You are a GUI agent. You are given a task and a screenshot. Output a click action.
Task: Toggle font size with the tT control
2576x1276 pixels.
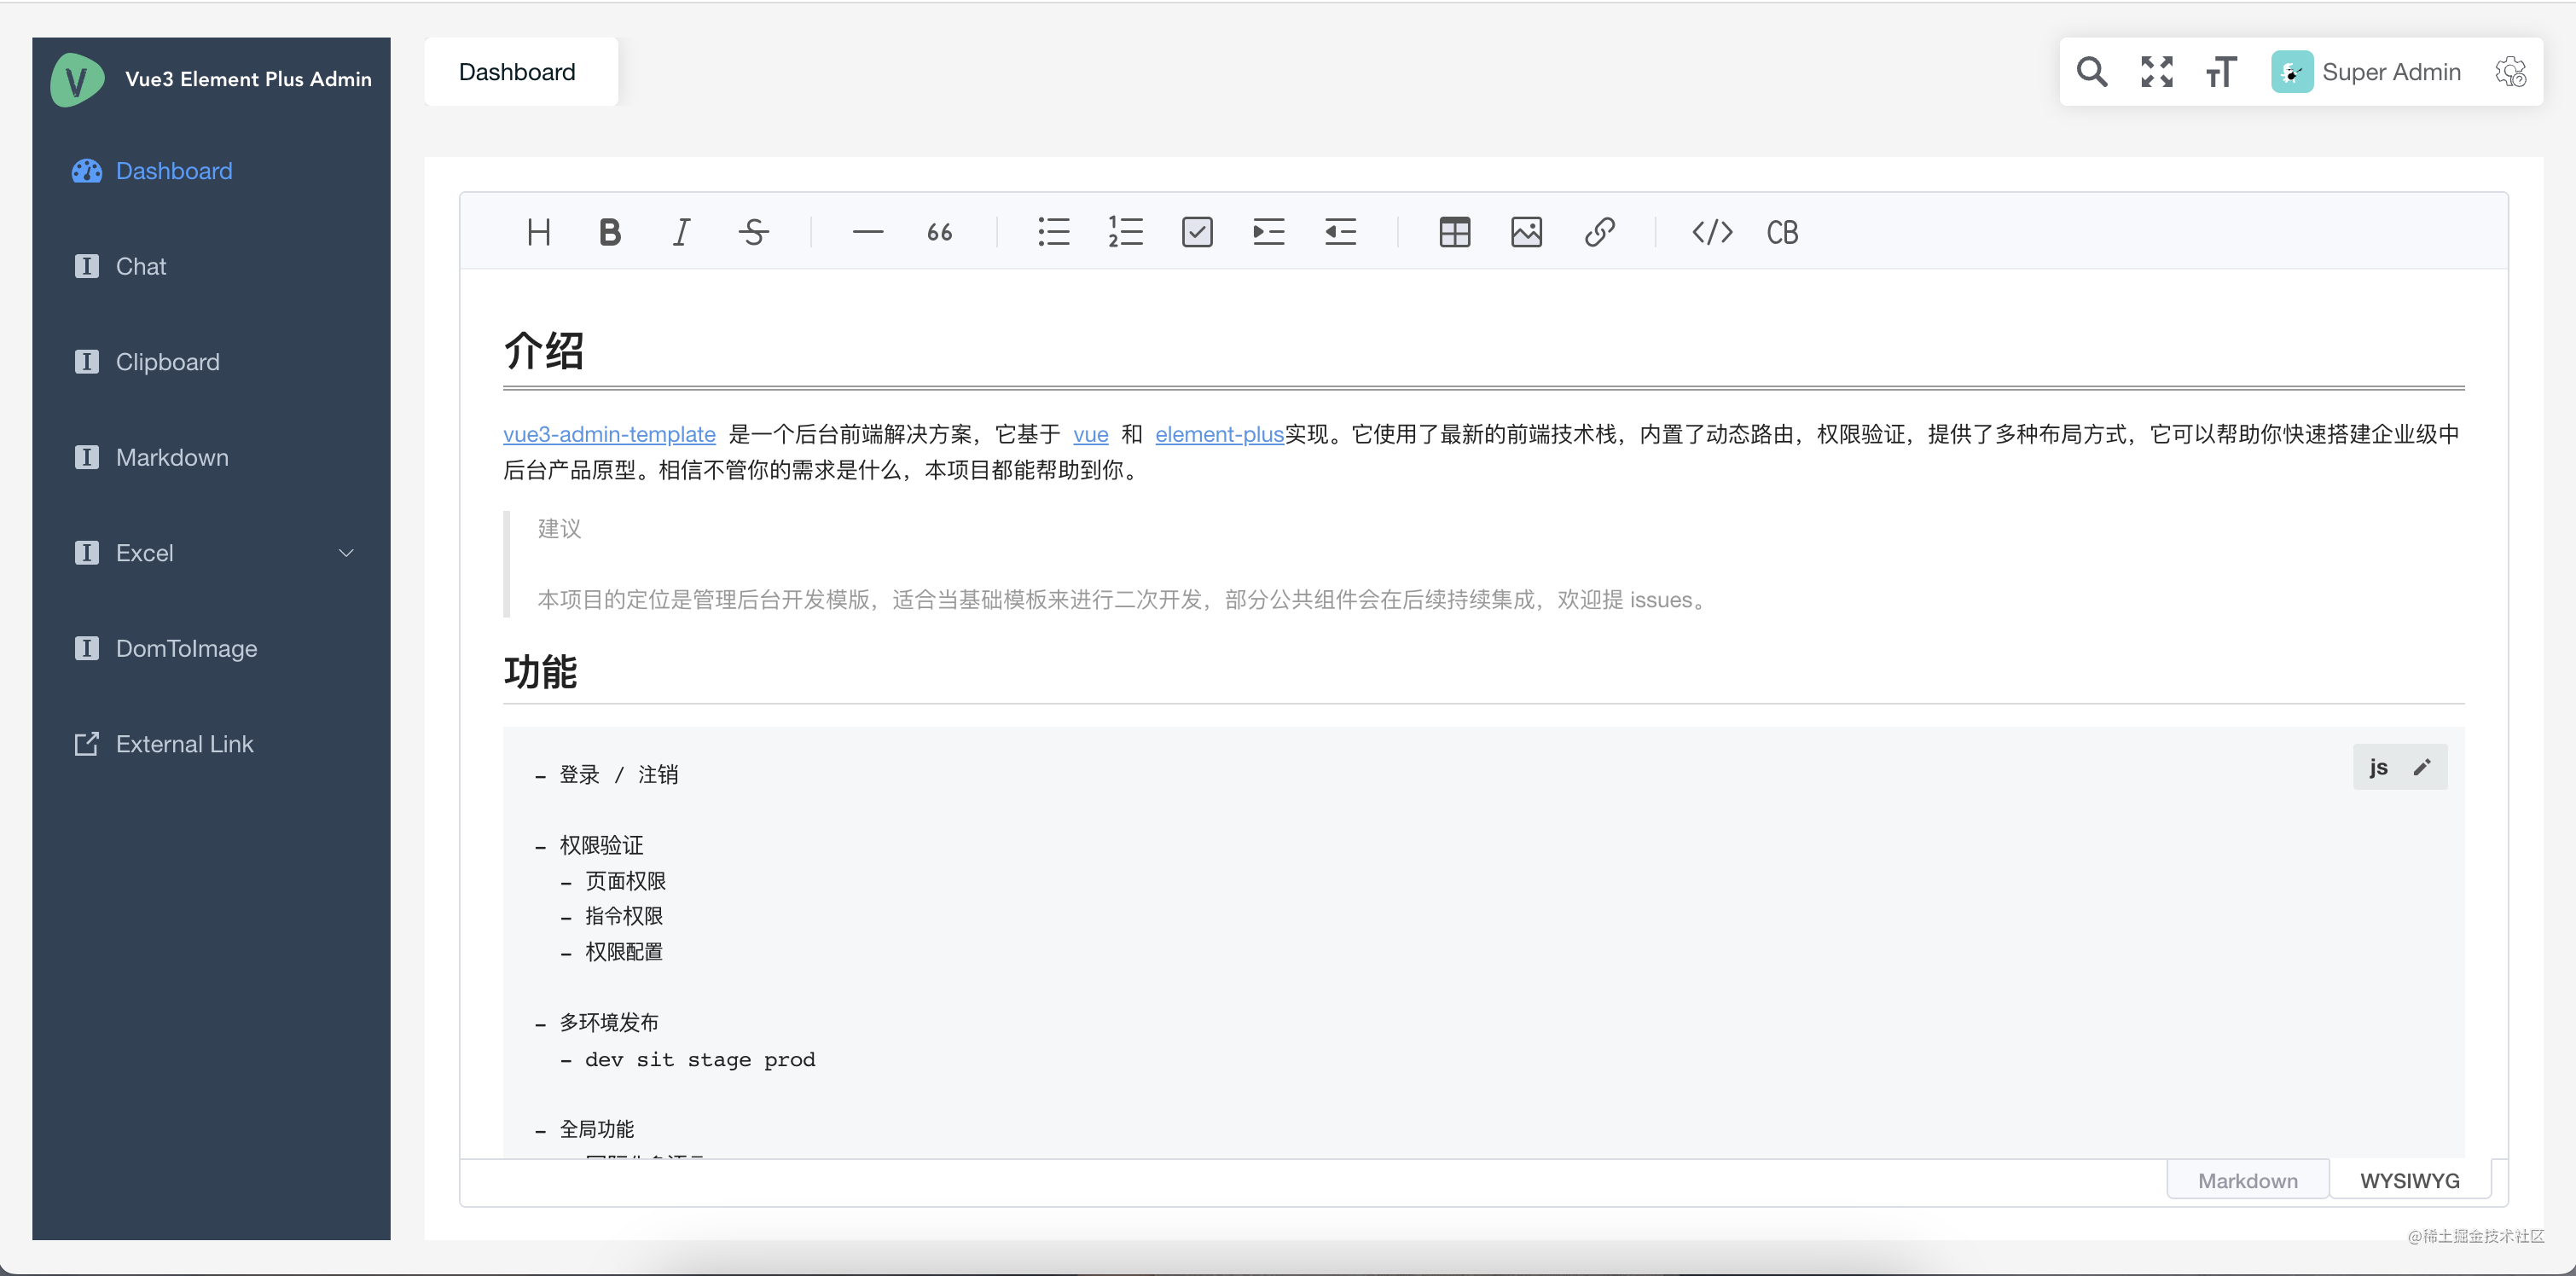coord(2220,71)
